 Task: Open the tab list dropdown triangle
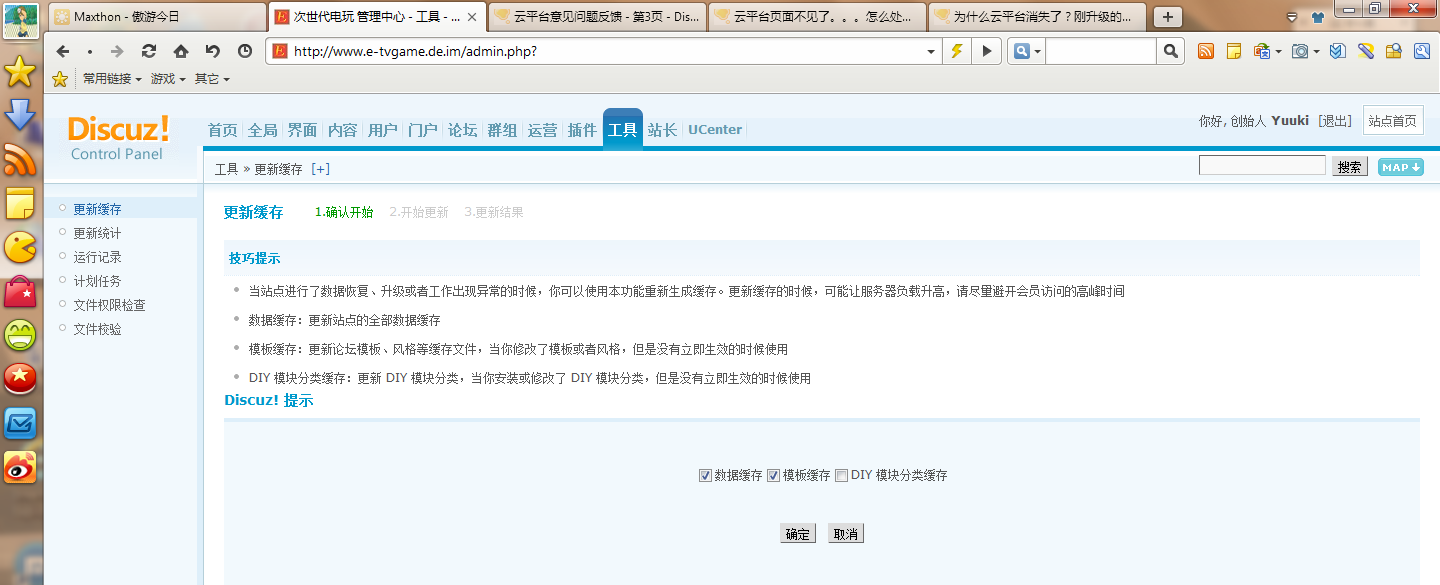tap(1292, 18)
